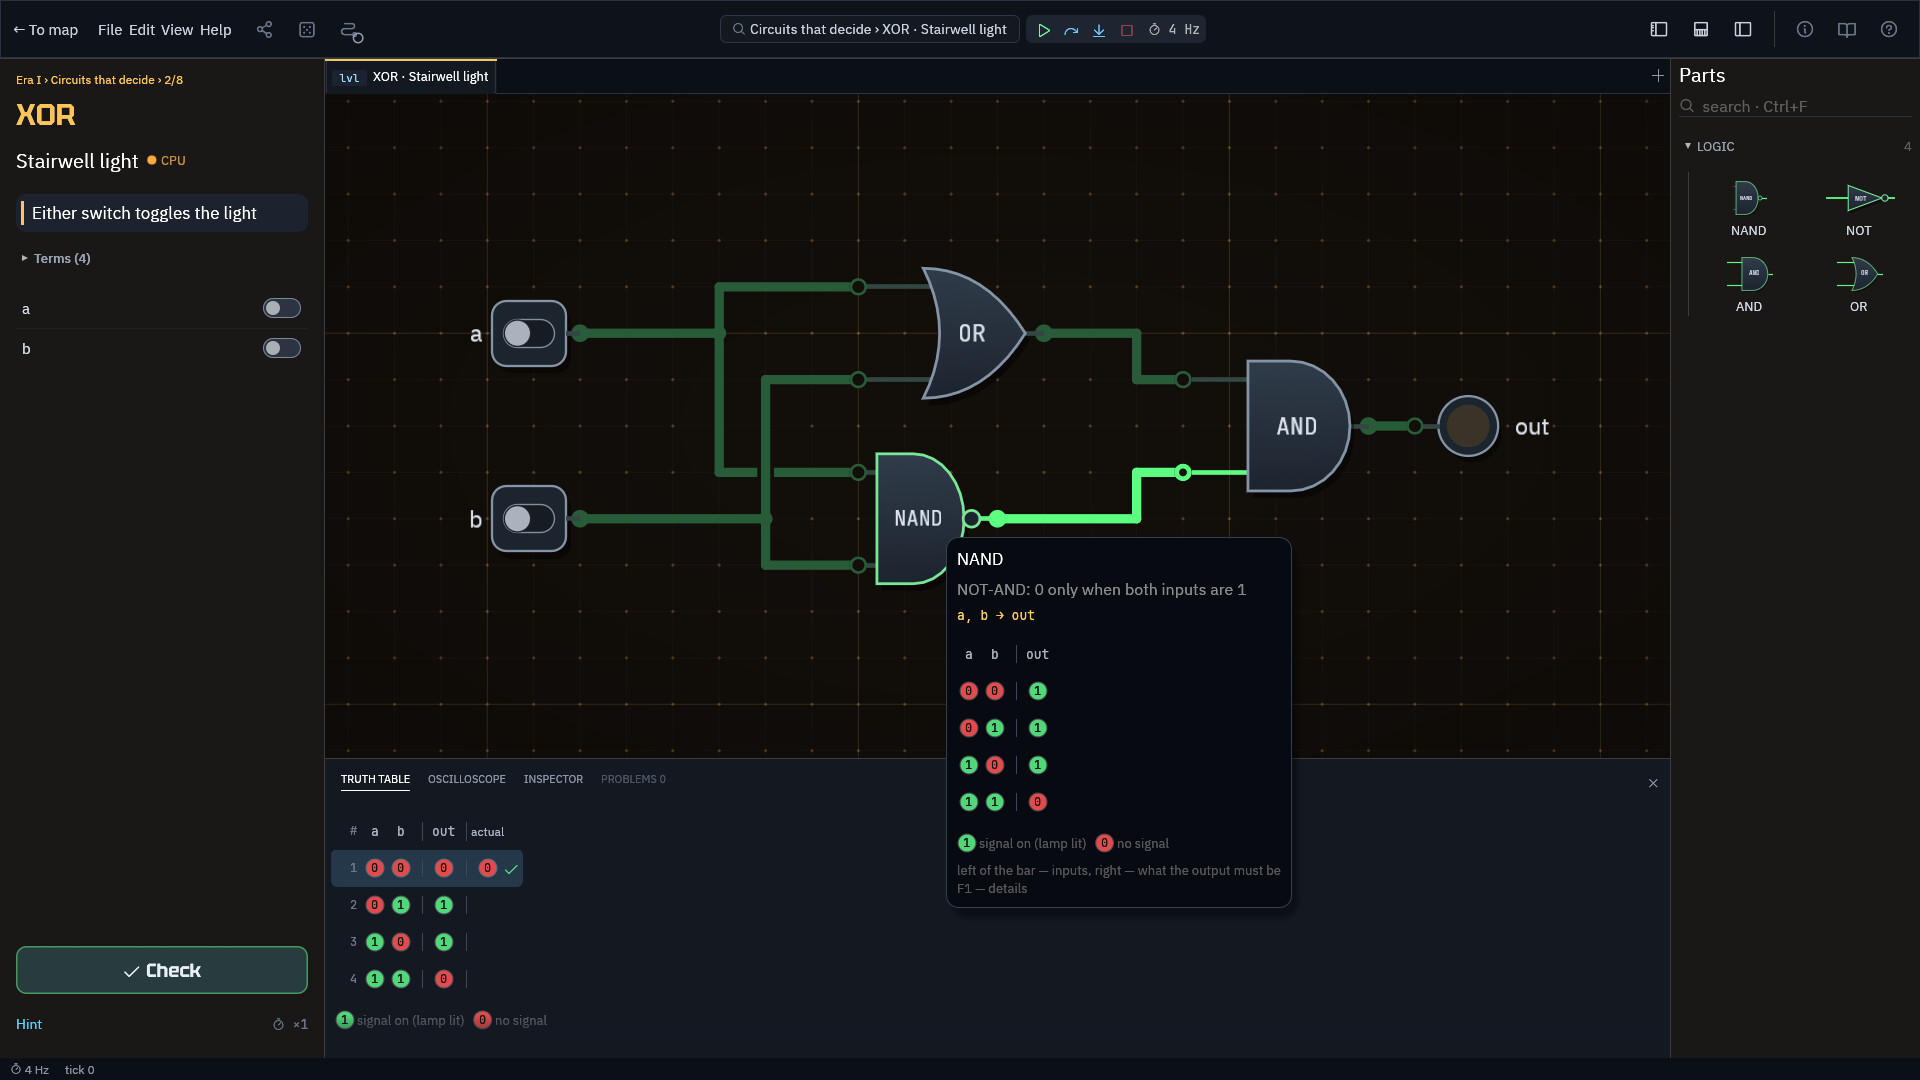
Task: Toggle input a switch in left panel
Action: tap(282, 308)
